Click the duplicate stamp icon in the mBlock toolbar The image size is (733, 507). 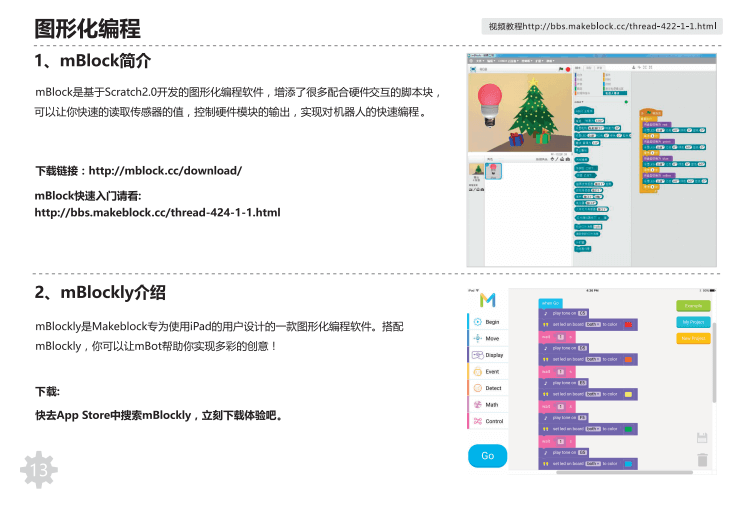633,67
